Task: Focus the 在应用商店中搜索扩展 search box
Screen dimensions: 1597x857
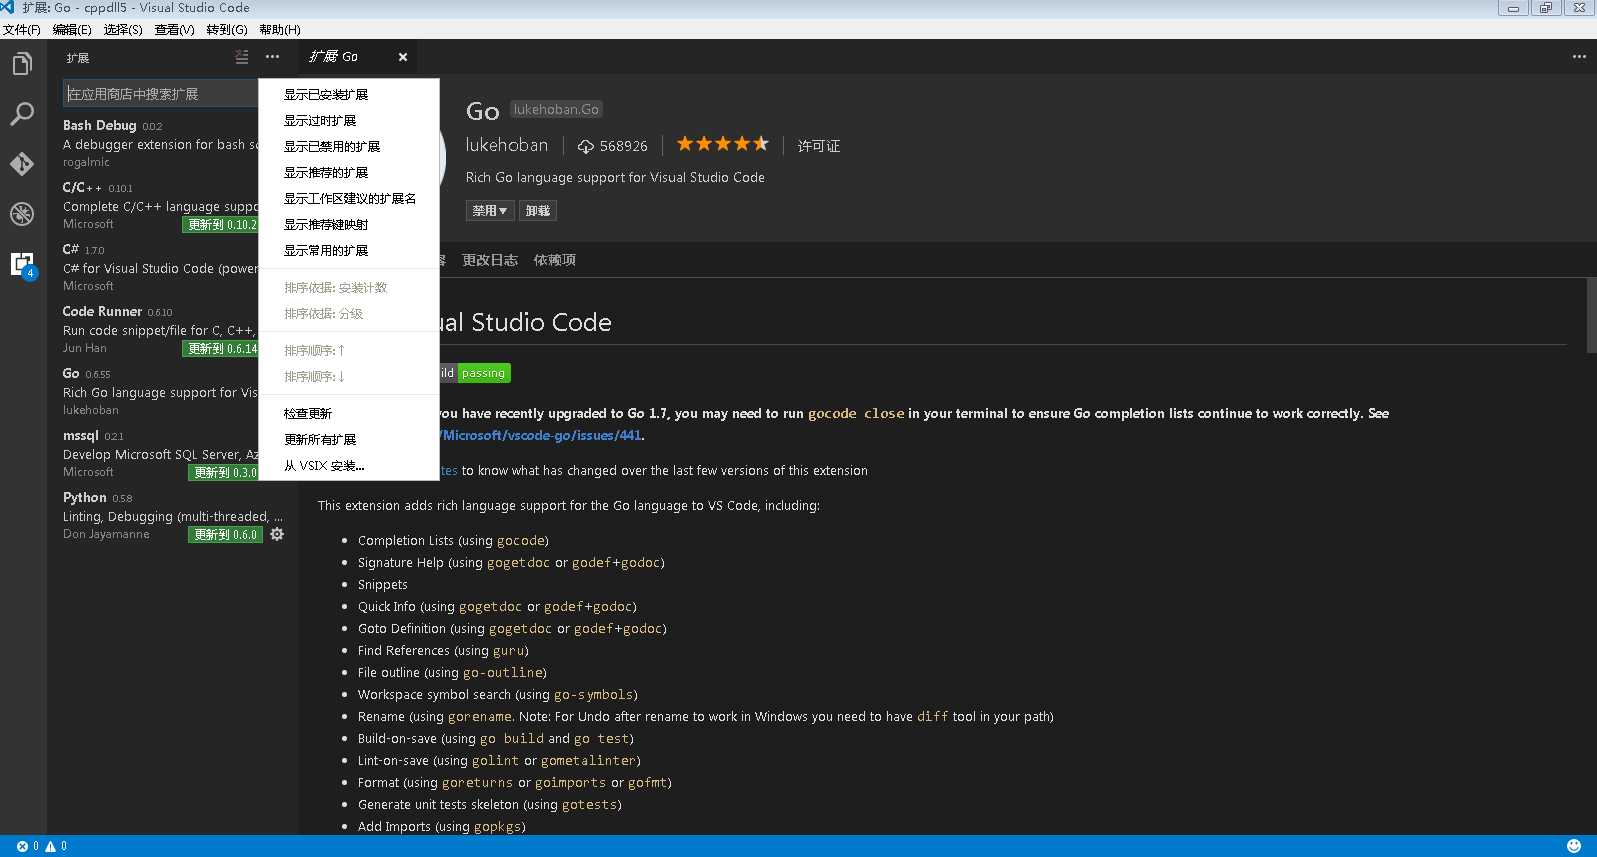Action: (x=161, y=94)
